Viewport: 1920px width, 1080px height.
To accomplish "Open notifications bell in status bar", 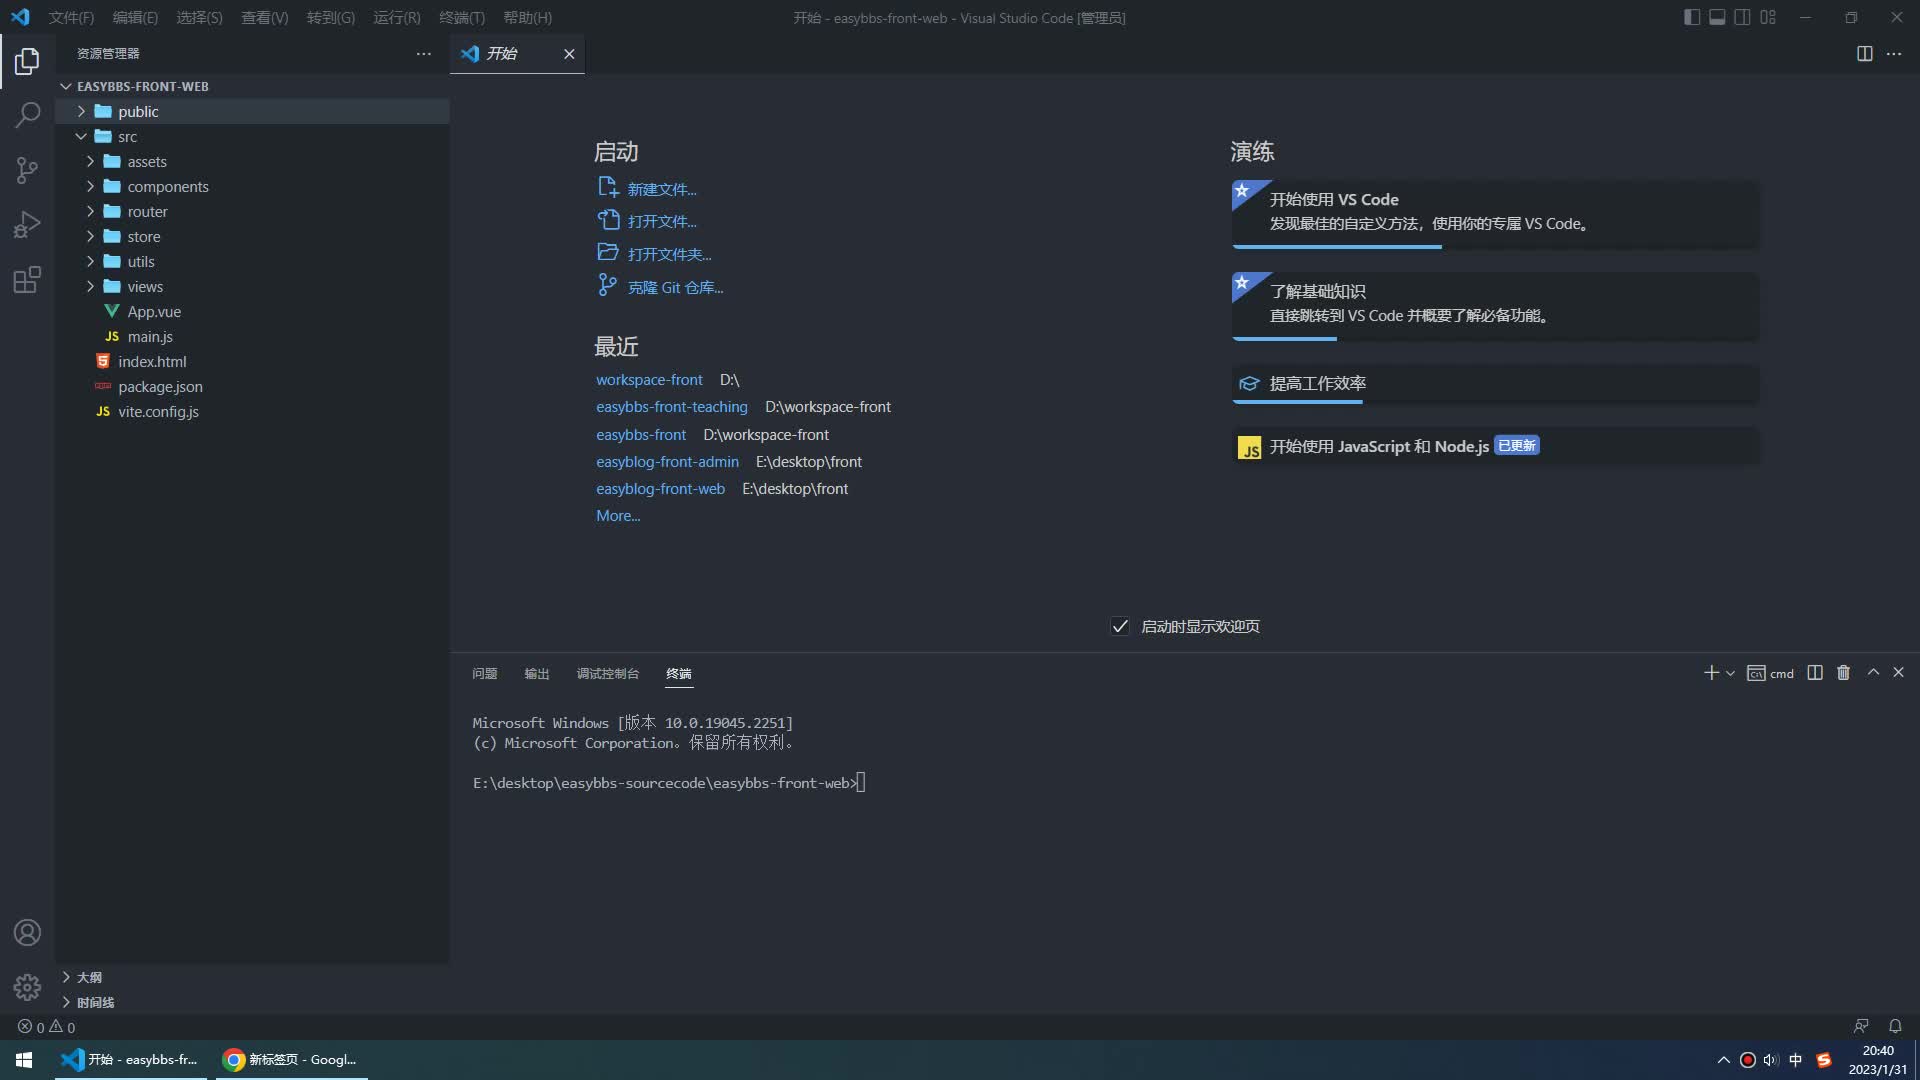I will pos(1895,1027).
